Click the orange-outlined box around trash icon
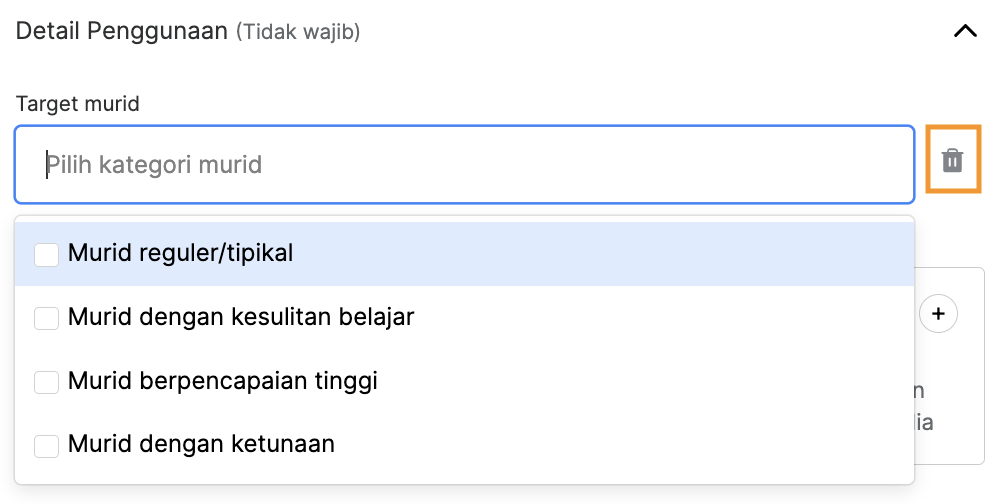 (x=953, y=159)
